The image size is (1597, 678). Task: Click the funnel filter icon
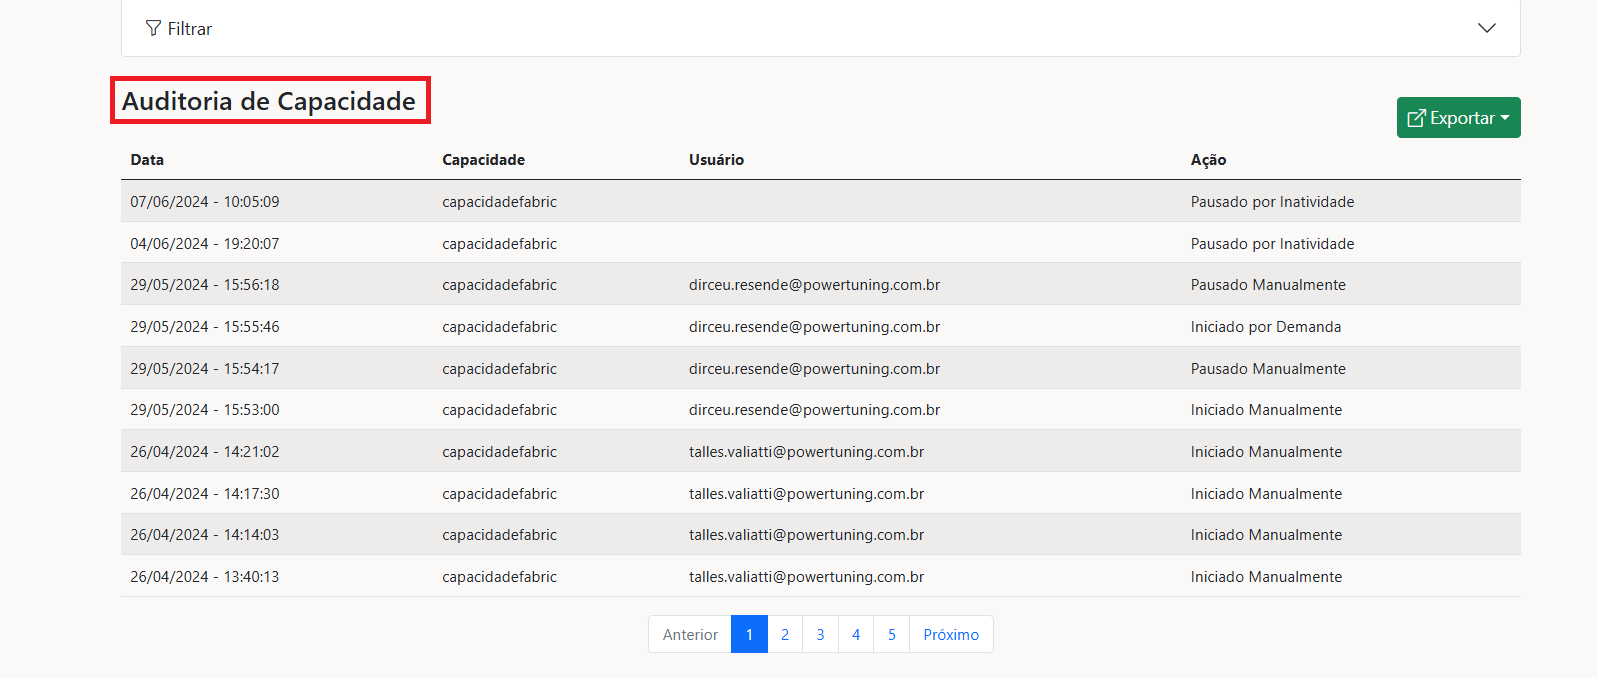coord(153,28)
